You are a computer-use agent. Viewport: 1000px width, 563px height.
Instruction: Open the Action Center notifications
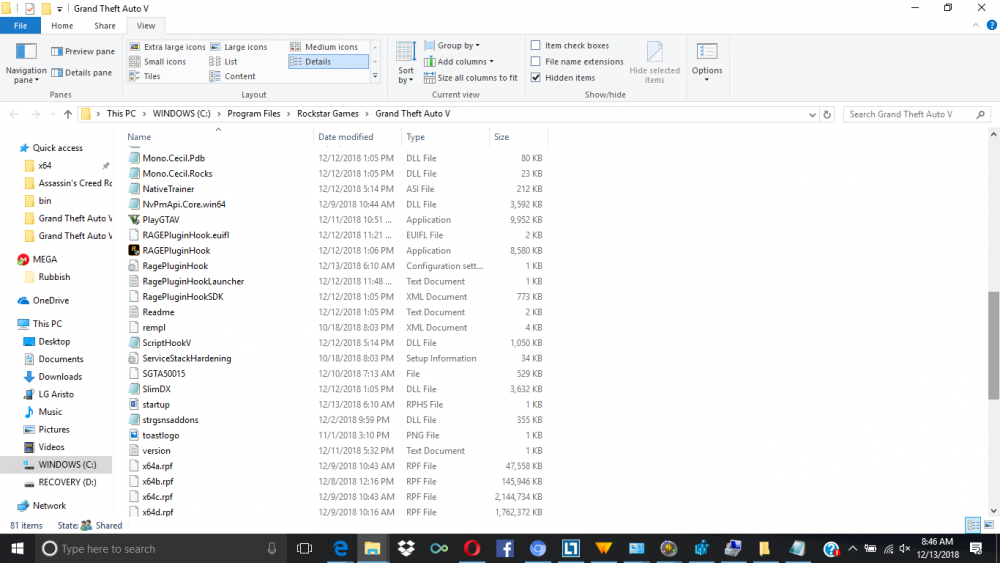pyautogui.click(x=976, y=548)
